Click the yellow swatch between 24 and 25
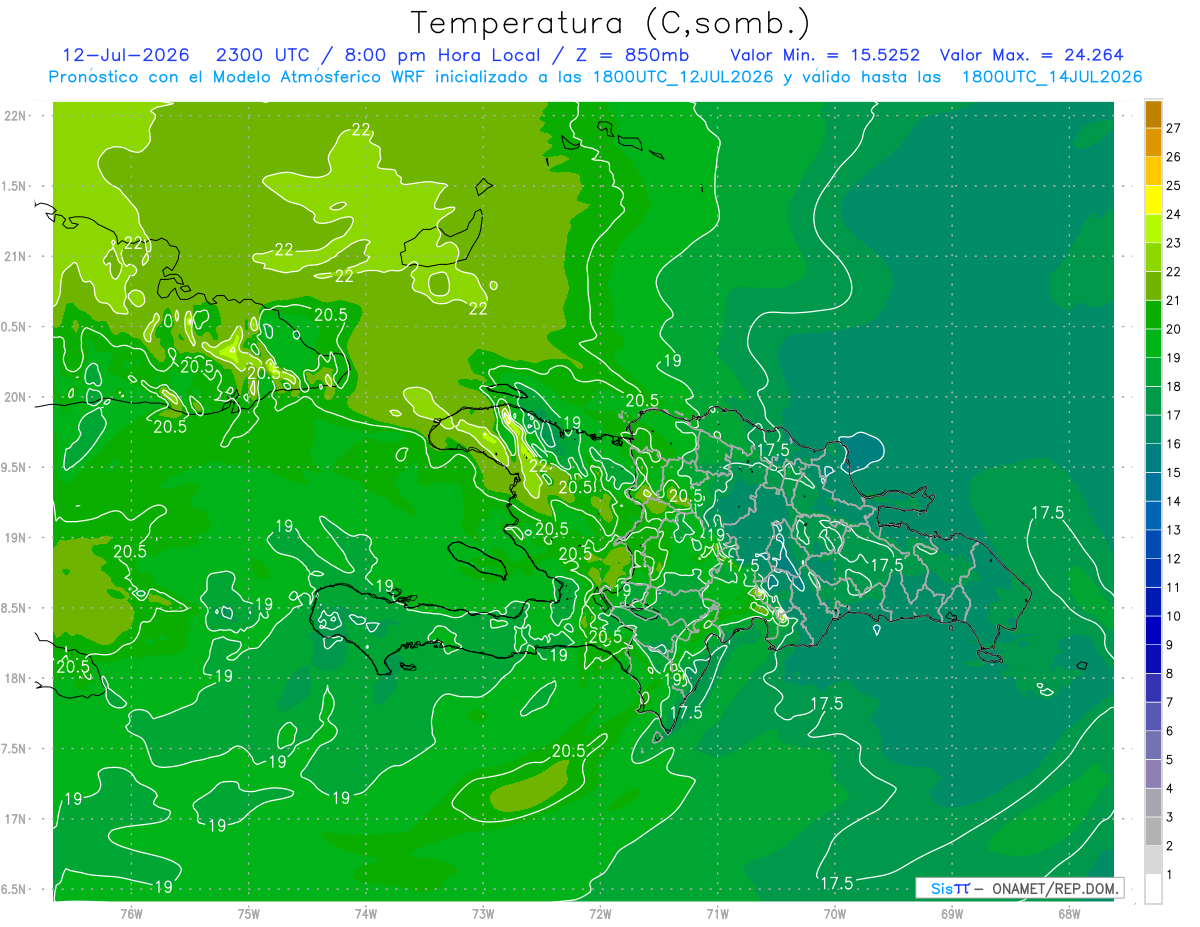Viewport: 1200px width, 927px height. 1153,200
